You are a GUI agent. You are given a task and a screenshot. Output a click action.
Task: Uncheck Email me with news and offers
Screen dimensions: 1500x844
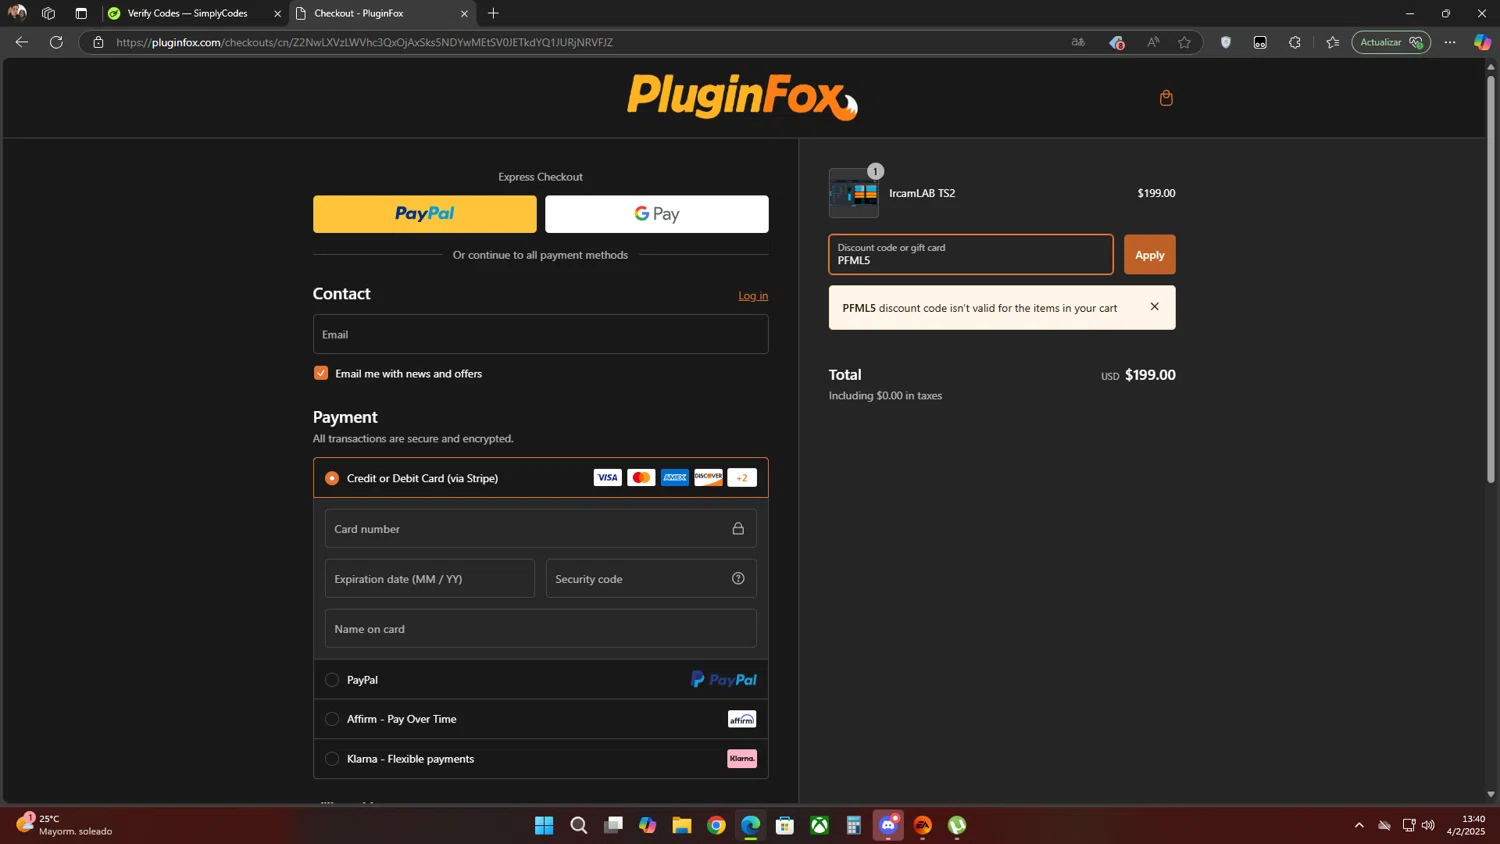(x=321, y=373)
